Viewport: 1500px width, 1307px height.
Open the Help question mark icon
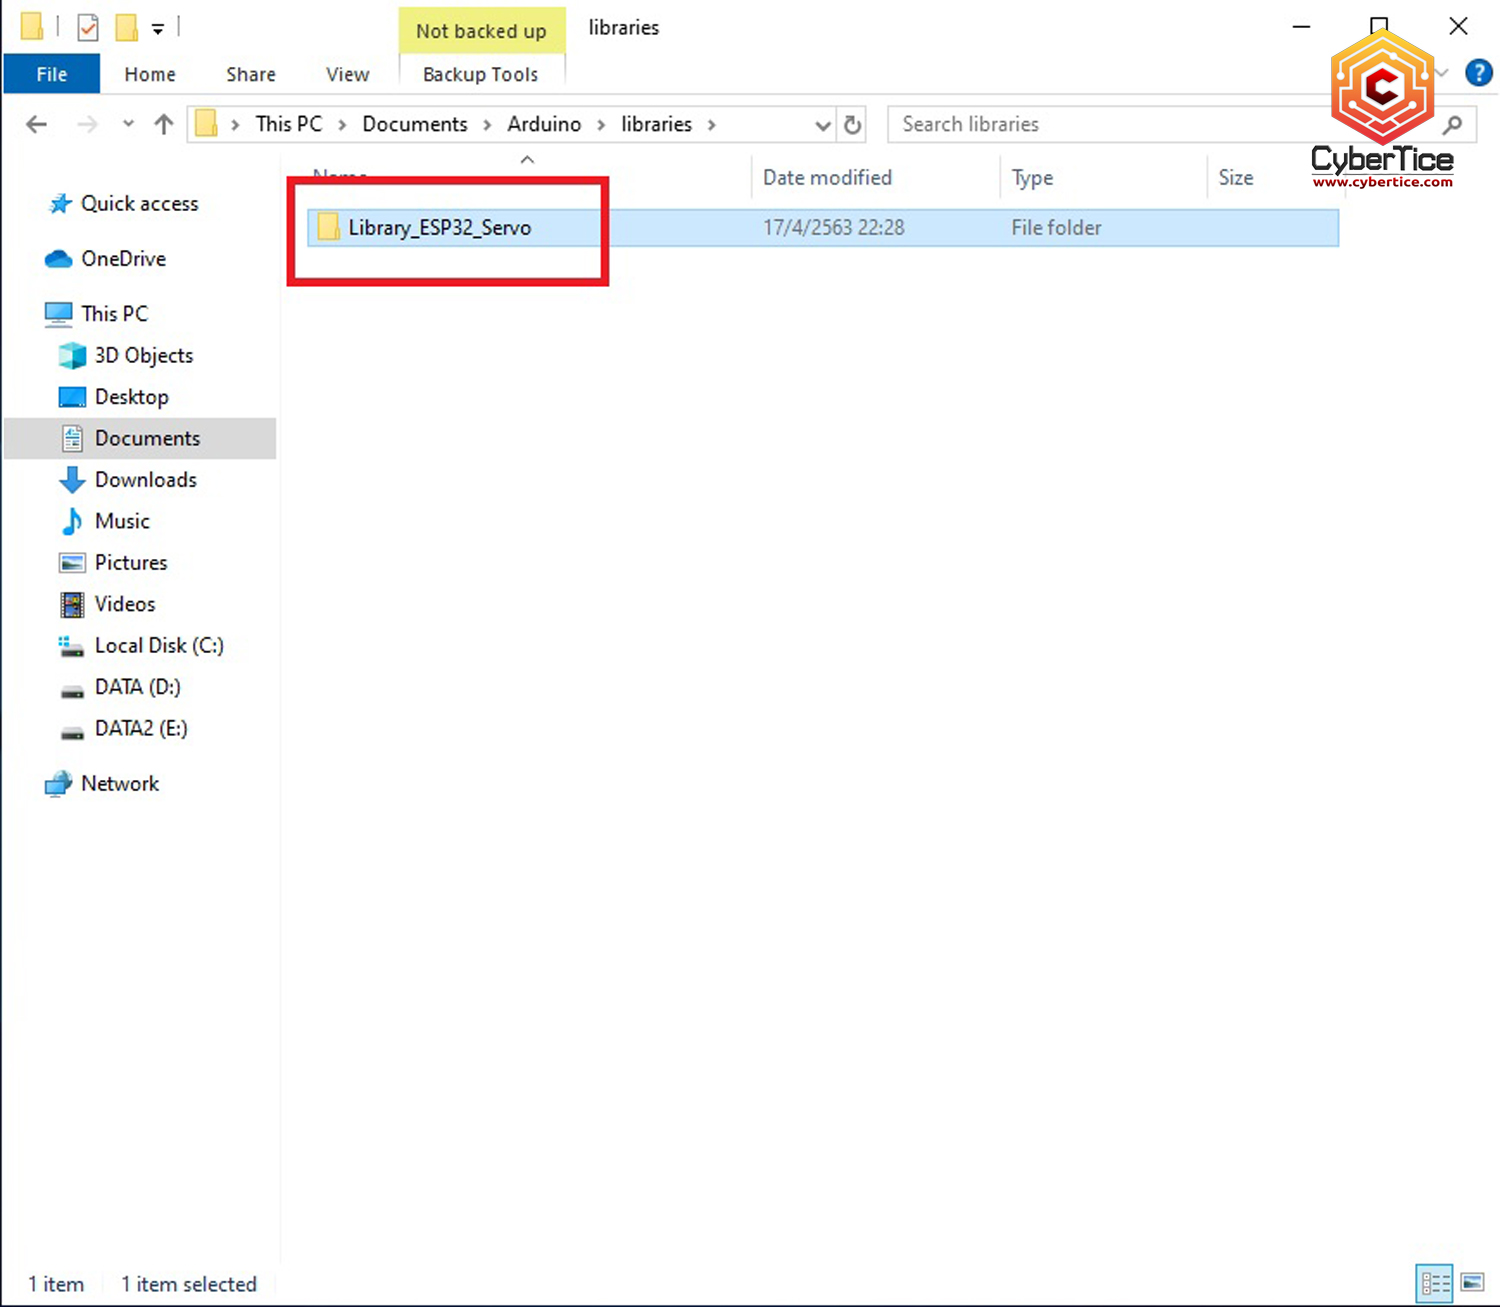tap(1477, 73)
